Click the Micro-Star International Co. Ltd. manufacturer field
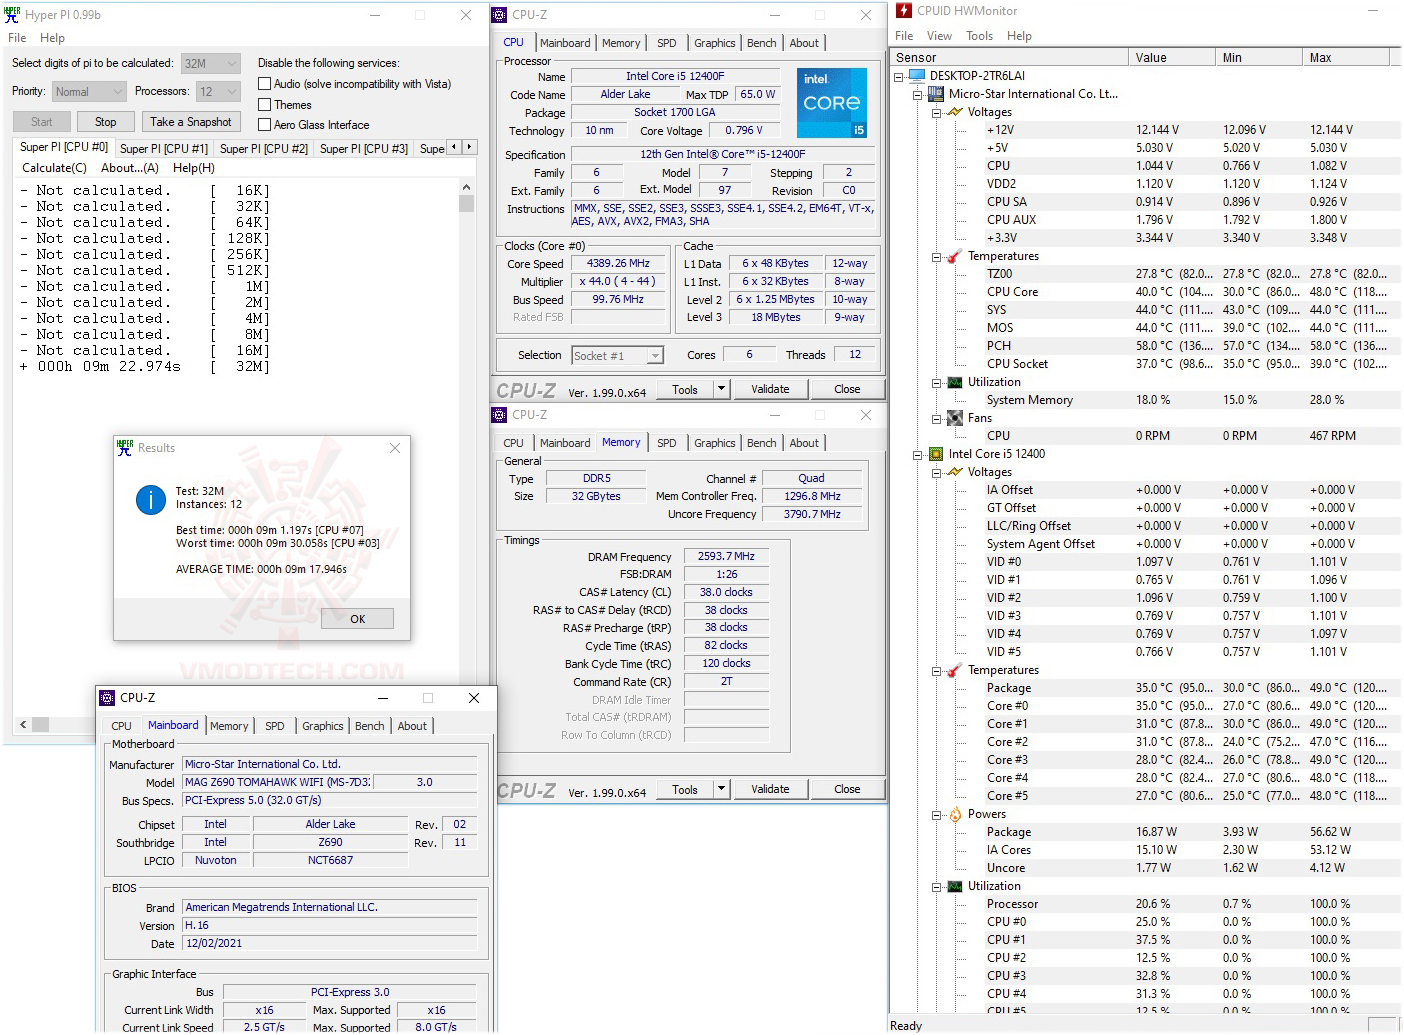The image size is (1404, 1035). (329, 764)
